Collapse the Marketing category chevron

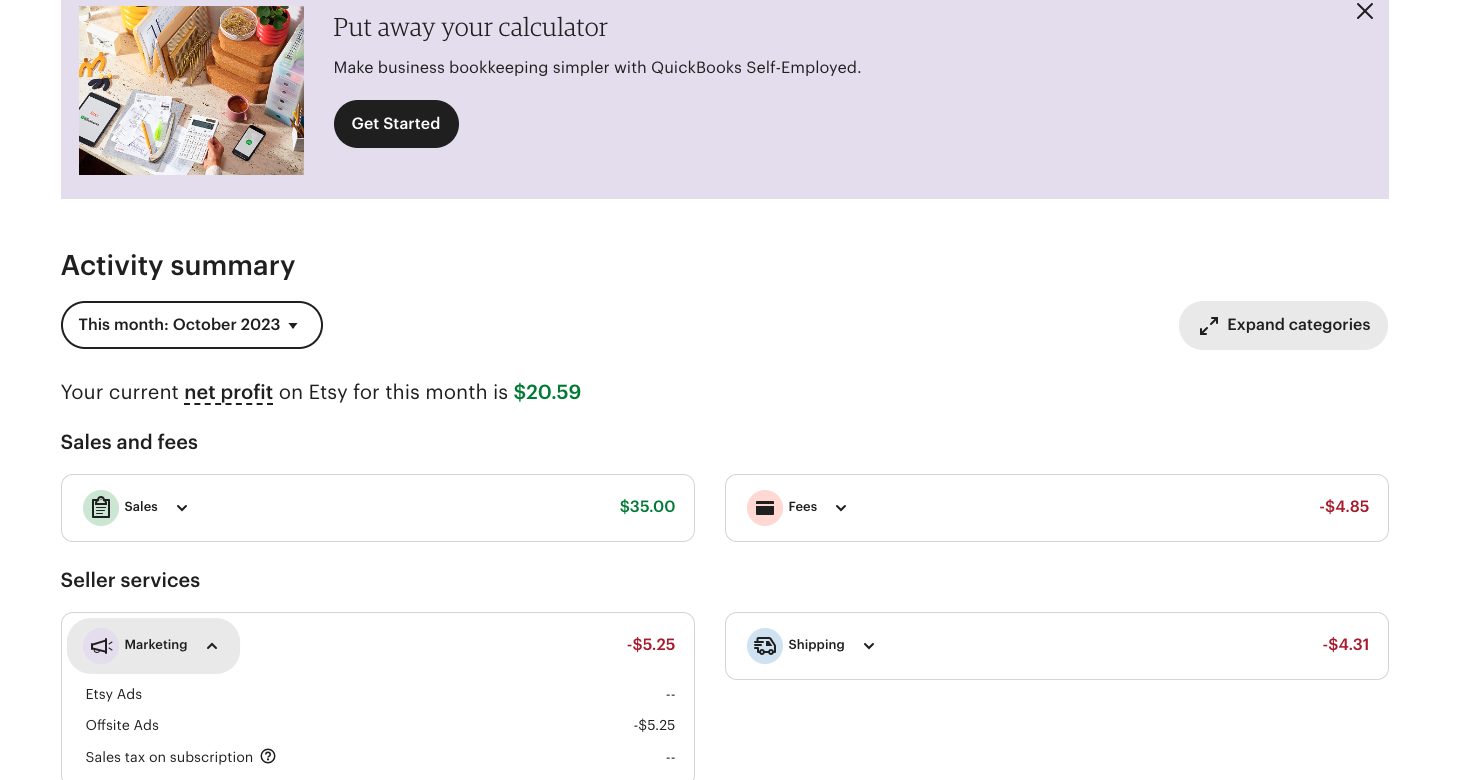212,646
